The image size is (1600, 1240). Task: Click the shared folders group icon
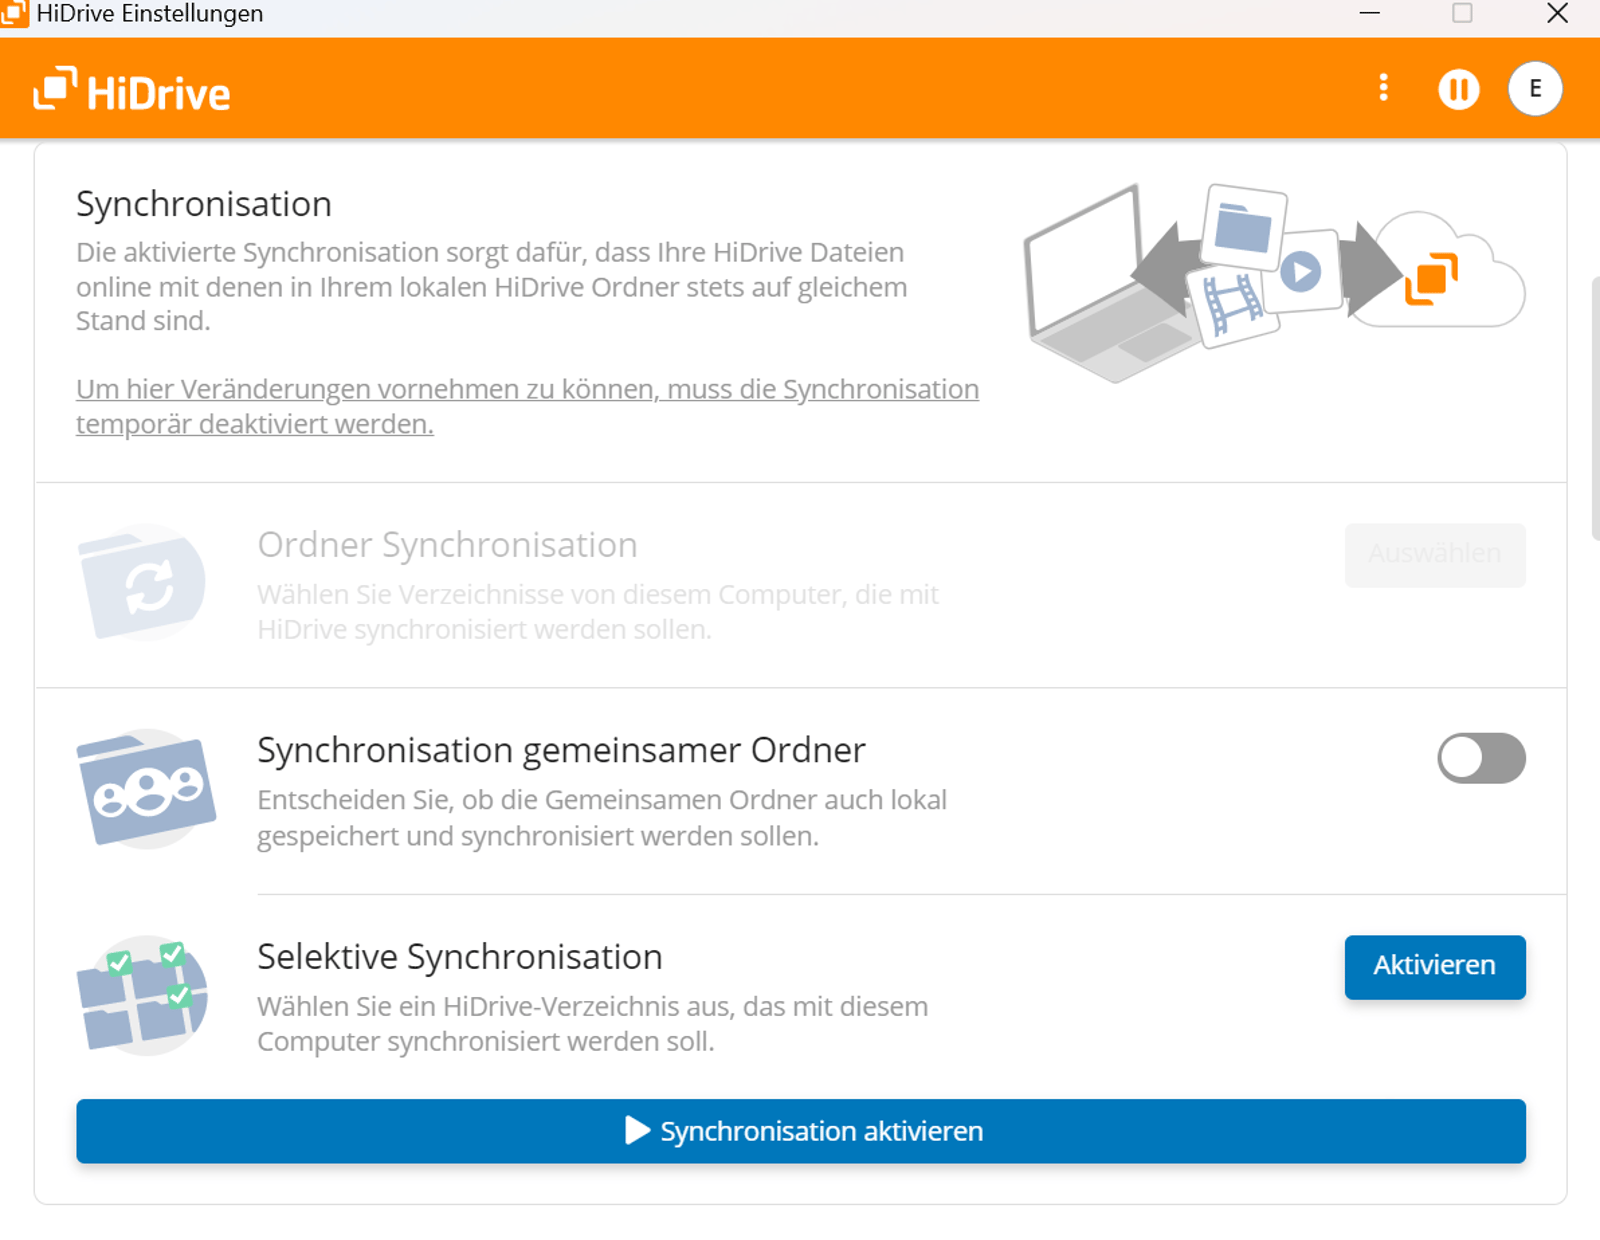[148, 789]
